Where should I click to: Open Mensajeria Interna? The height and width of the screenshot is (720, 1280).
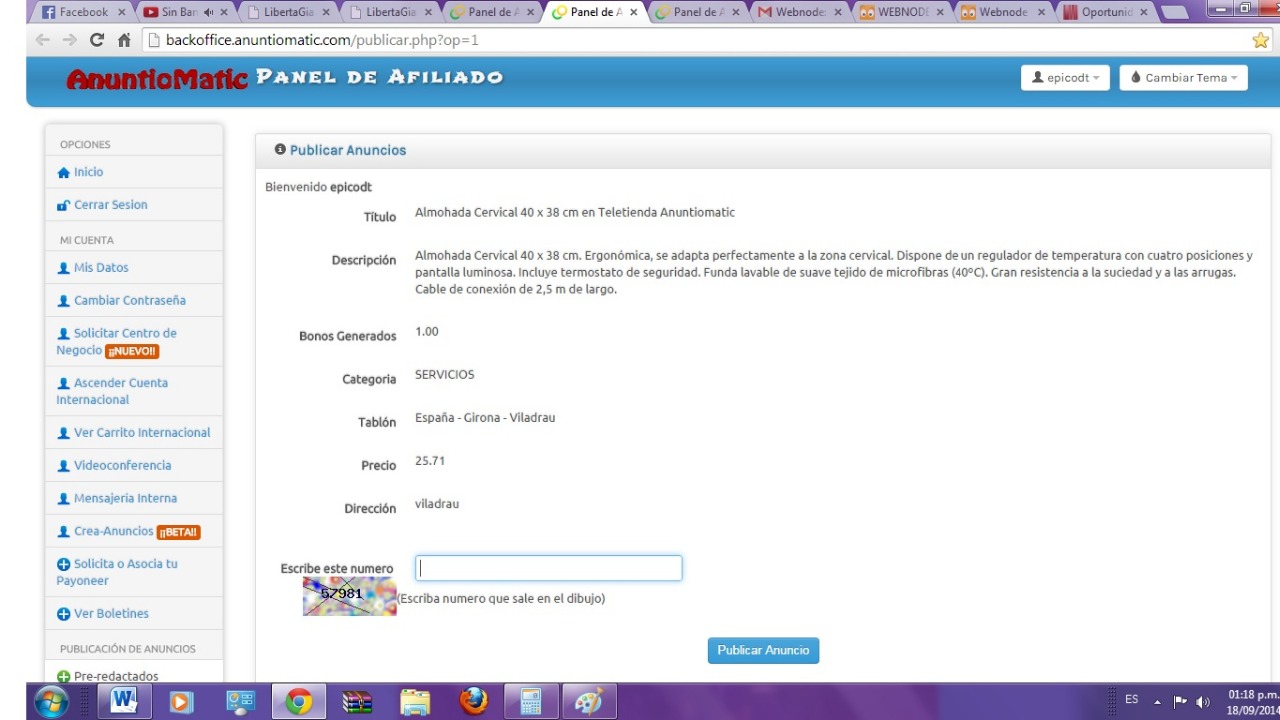125,499
